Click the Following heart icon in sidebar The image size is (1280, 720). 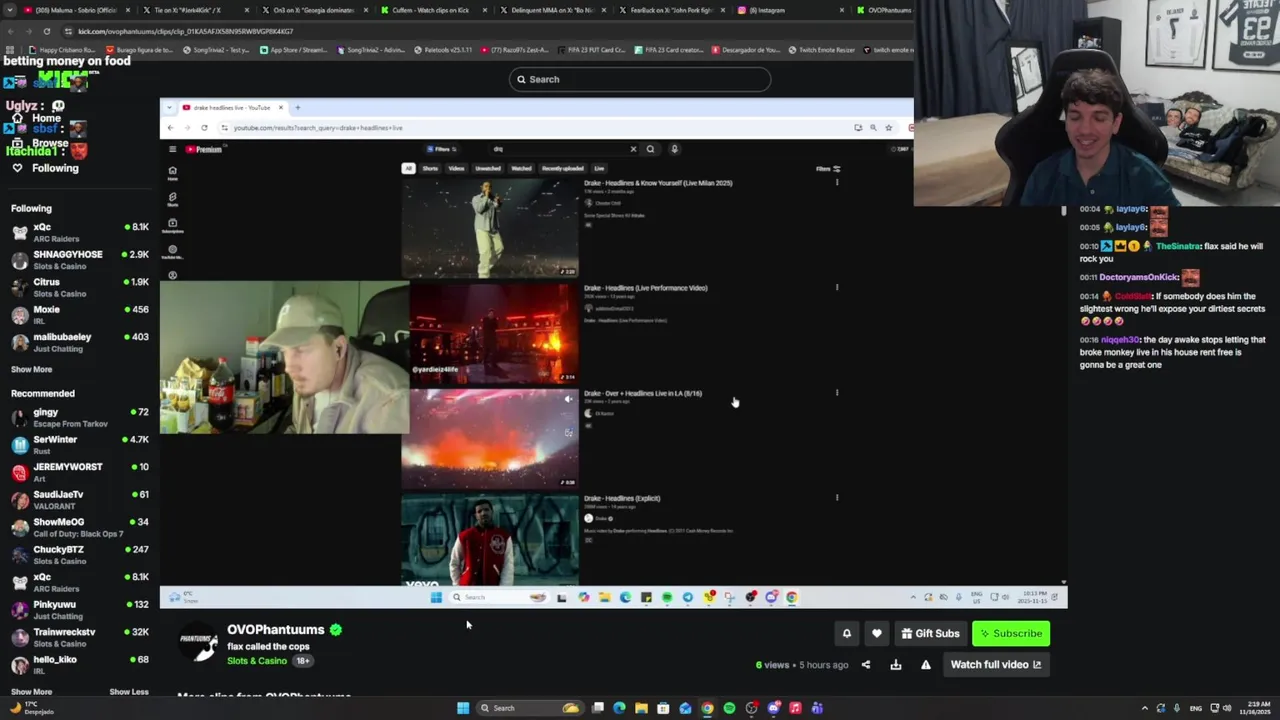(17, 168)
